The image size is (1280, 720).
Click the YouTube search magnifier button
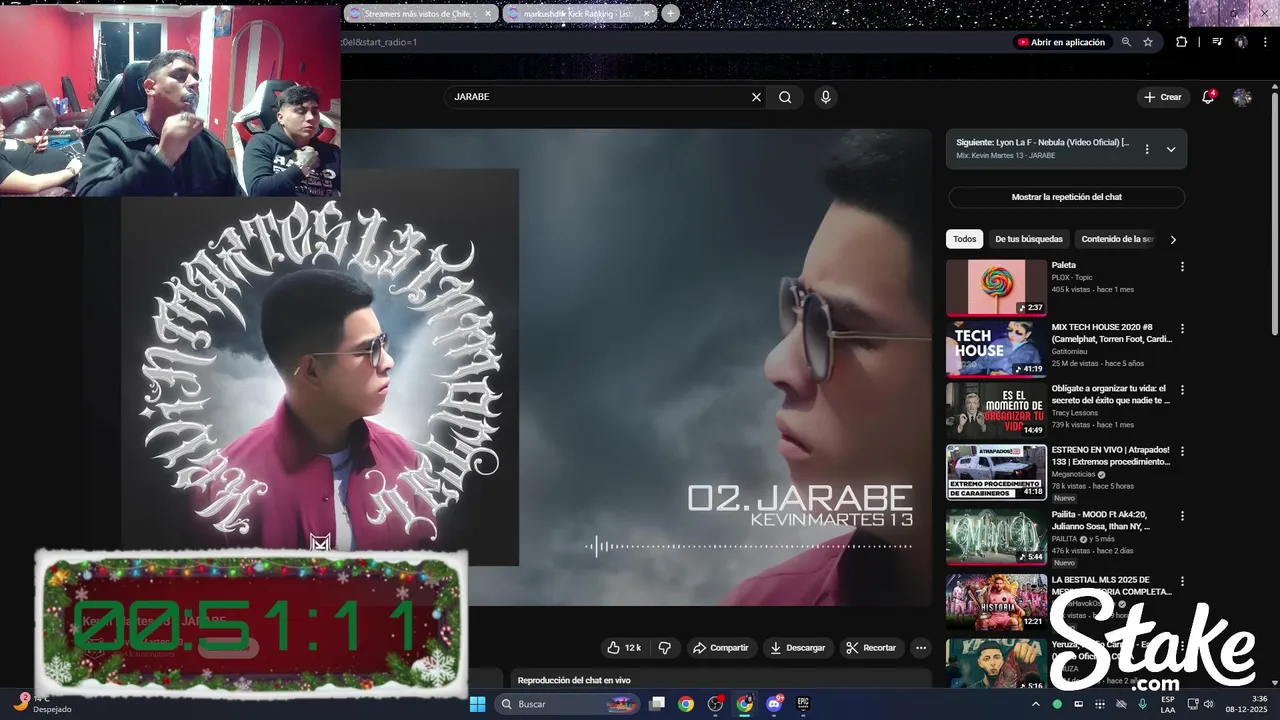785,97
